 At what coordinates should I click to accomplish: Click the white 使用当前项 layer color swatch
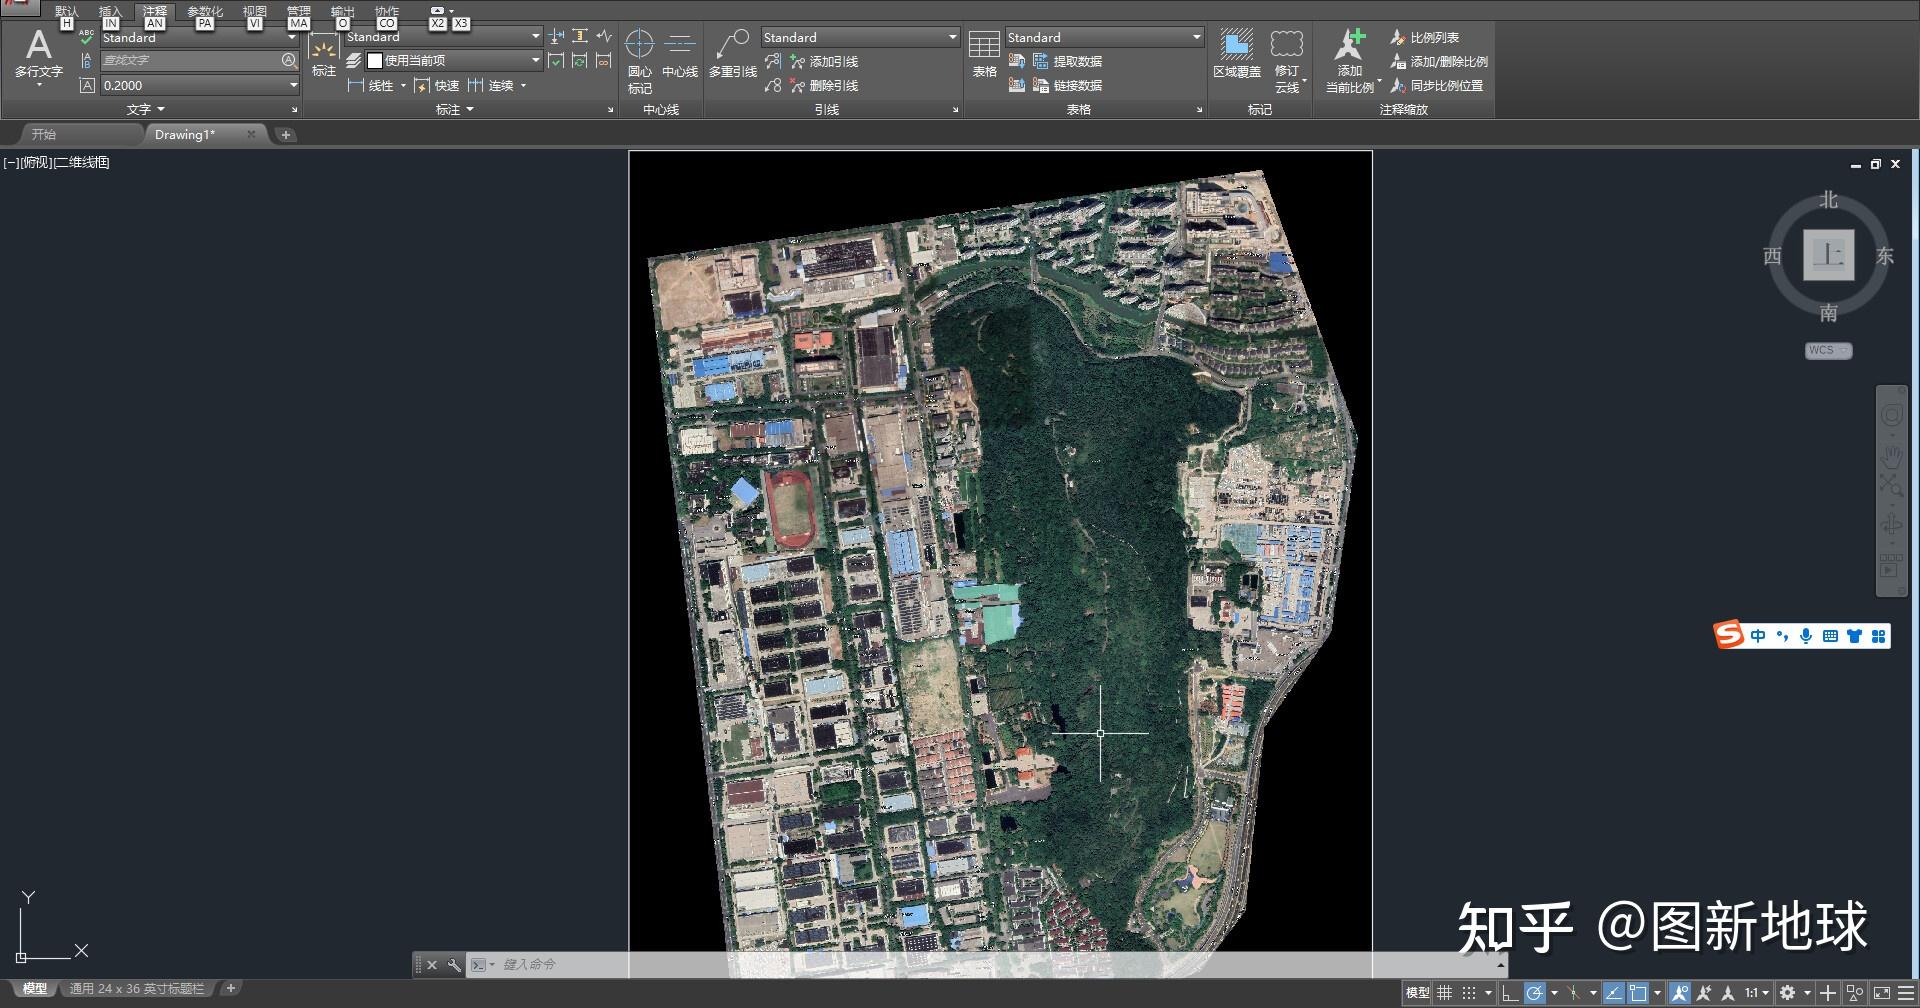375,61
